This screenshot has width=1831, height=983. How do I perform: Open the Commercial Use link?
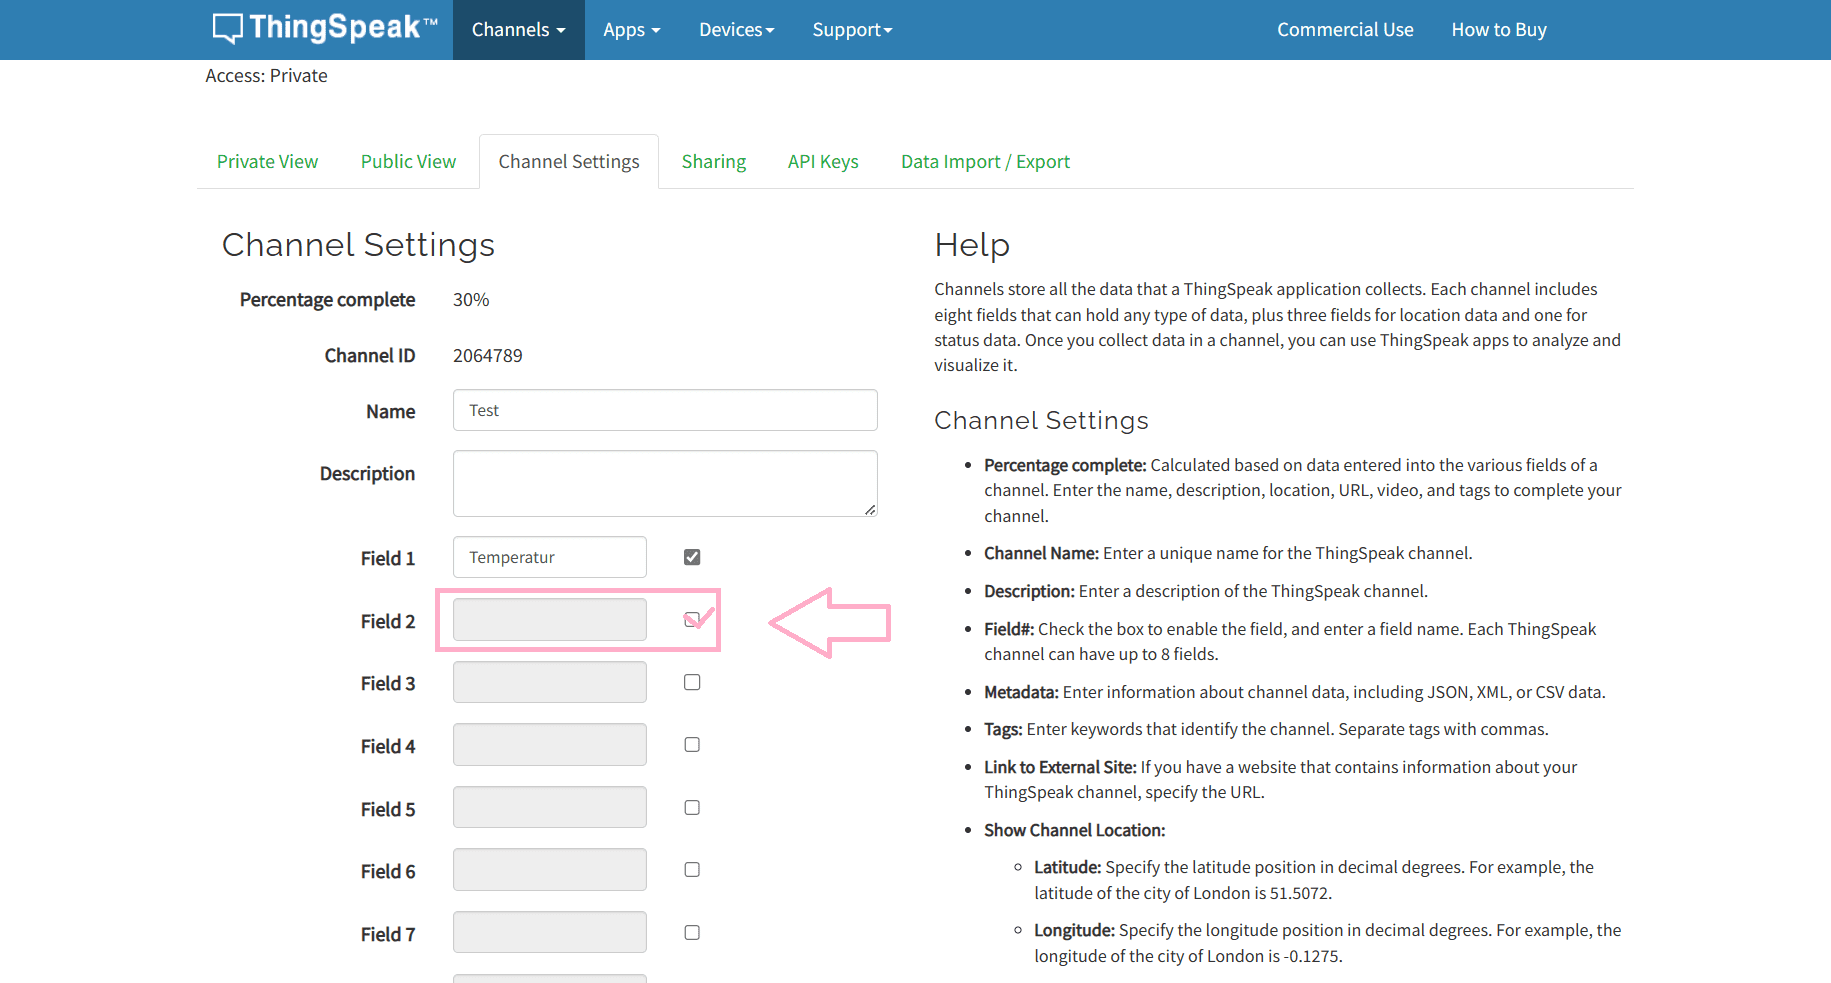(1344, 30)
